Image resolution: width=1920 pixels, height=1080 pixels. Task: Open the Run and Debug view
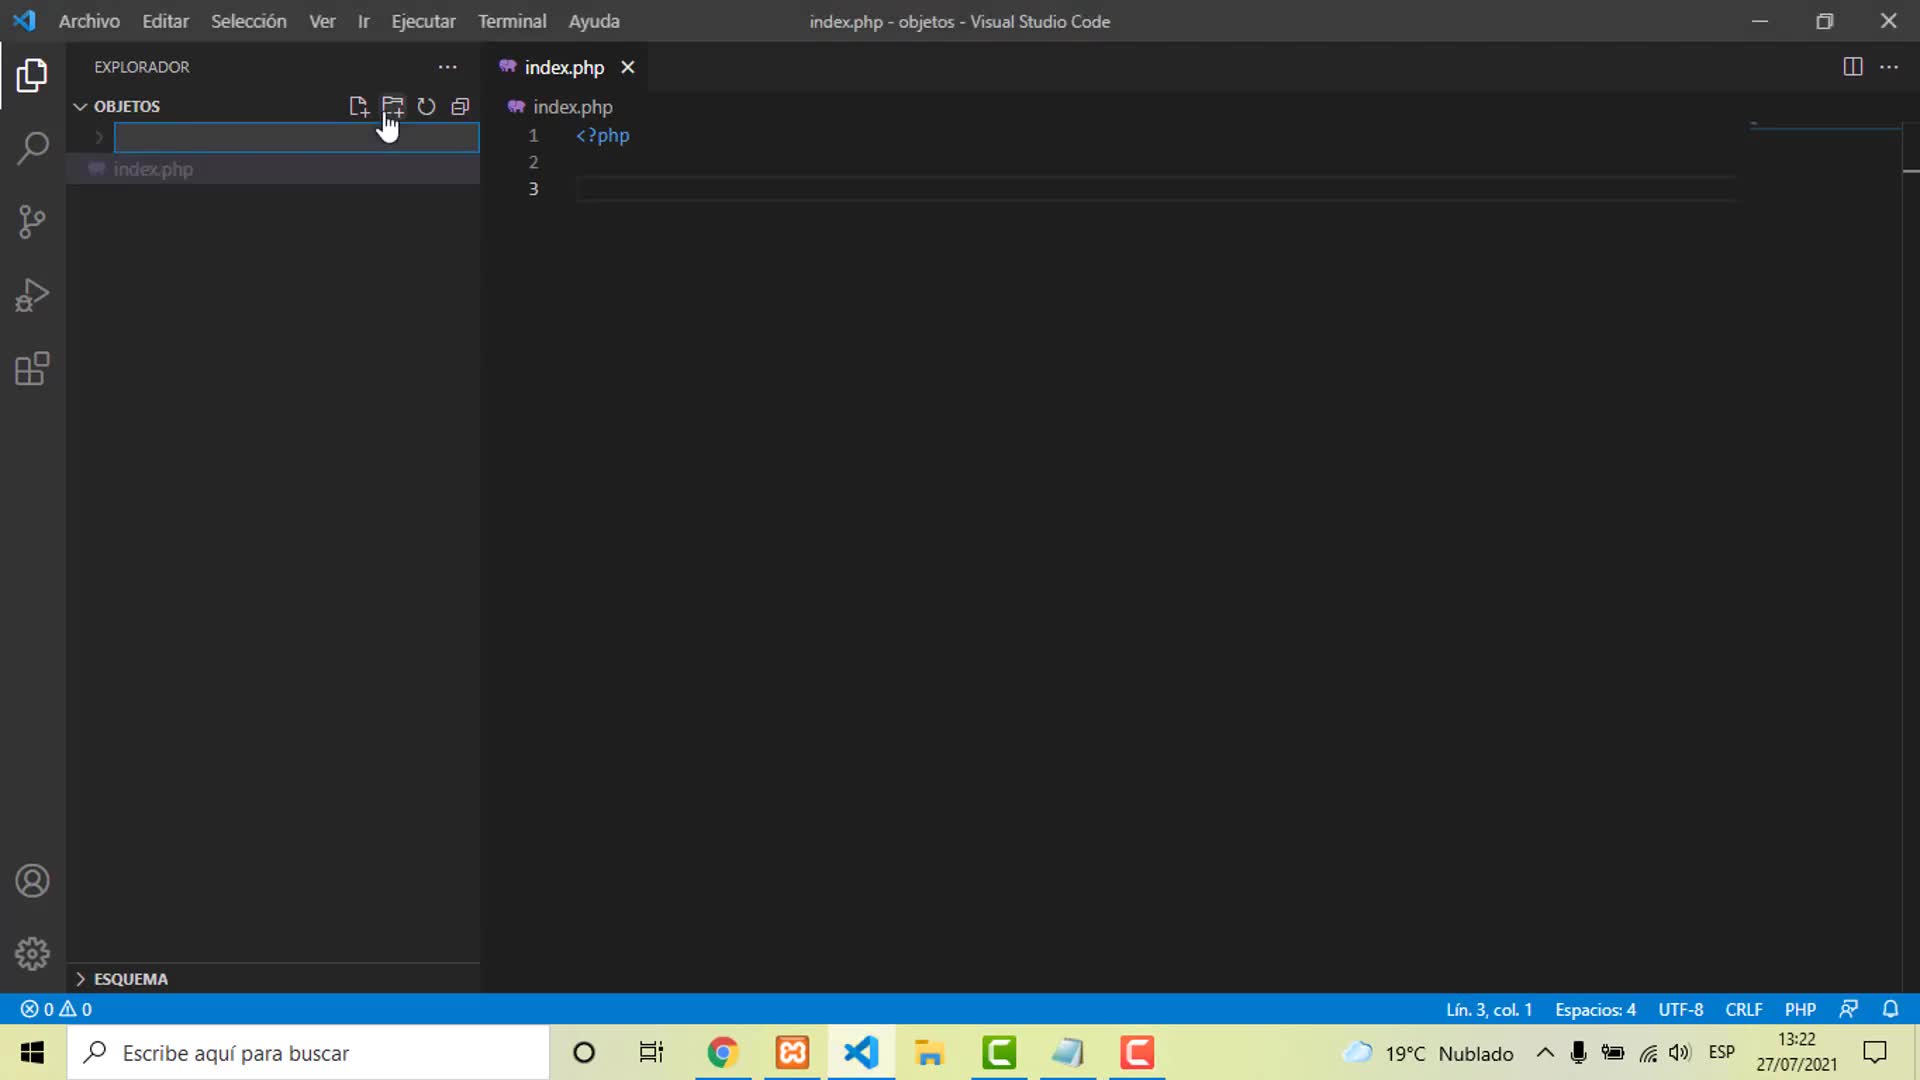pos(32,295)
